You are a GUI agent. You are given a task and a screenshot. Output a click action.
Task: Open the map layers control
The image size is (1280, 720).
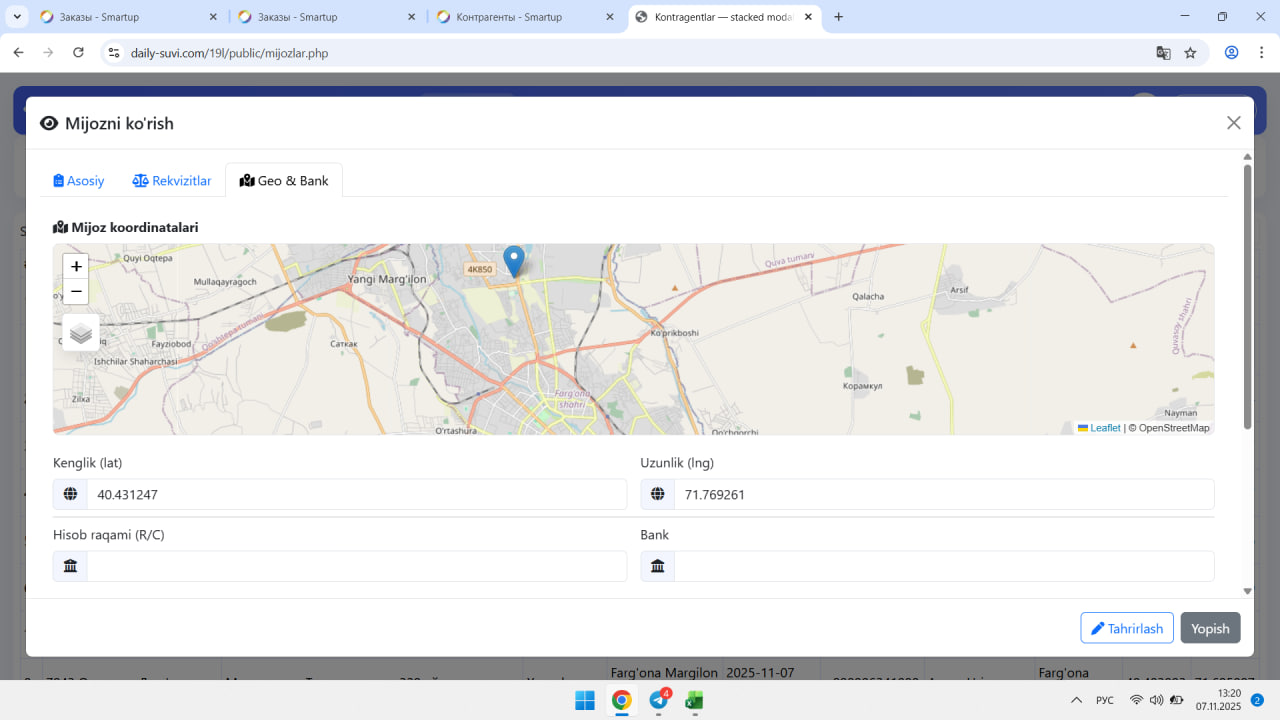81,333
